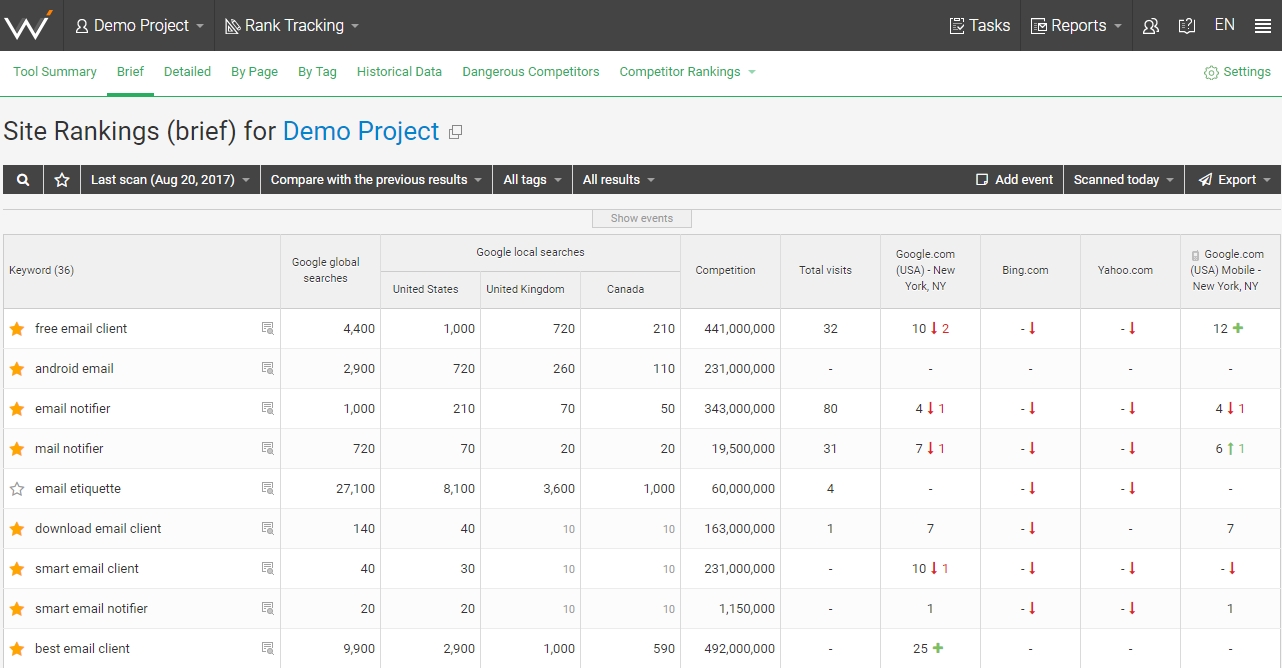Open Compare with the previous results dropdown
The width and height of the screenshot is (1282, 668).
(x=376, y=180)
